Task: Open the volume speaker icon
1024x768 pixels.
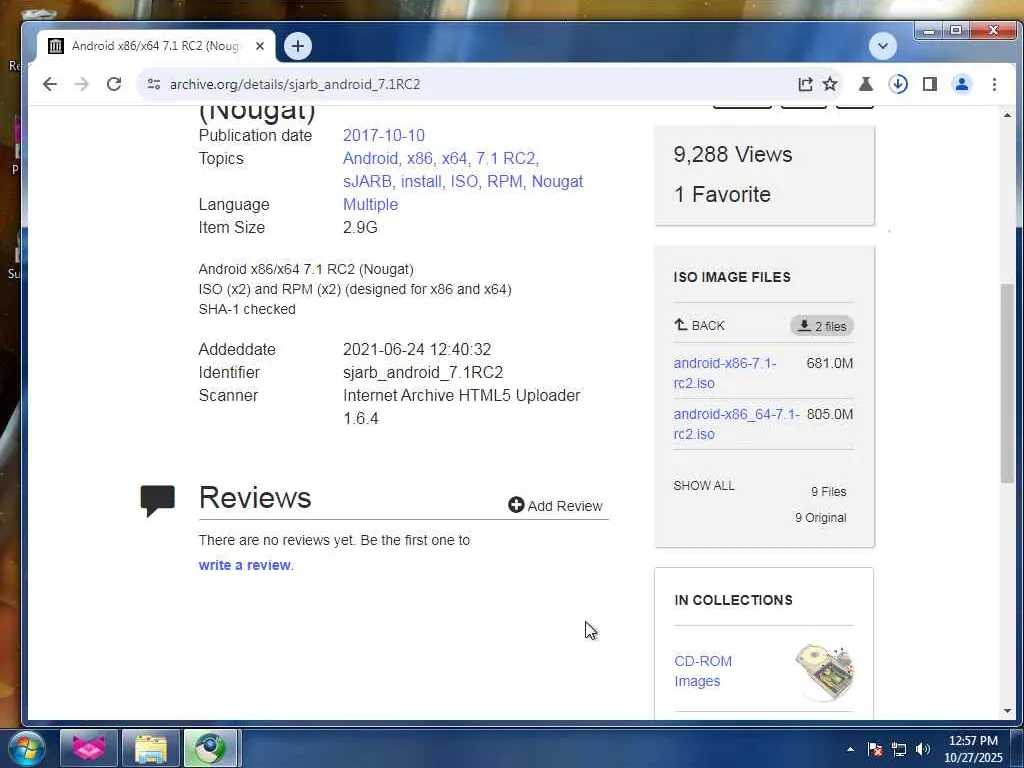Action: [923, 749]
